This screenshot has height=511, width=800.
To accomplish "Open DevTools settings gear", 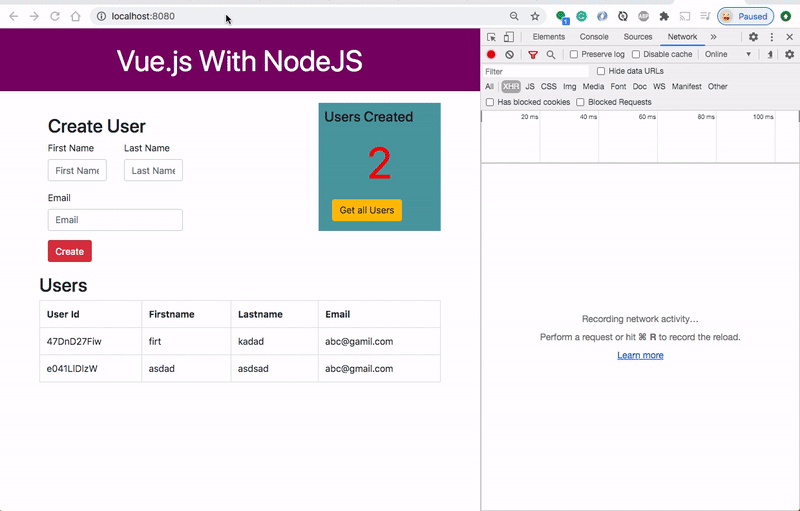I will [x=753, y=37].
